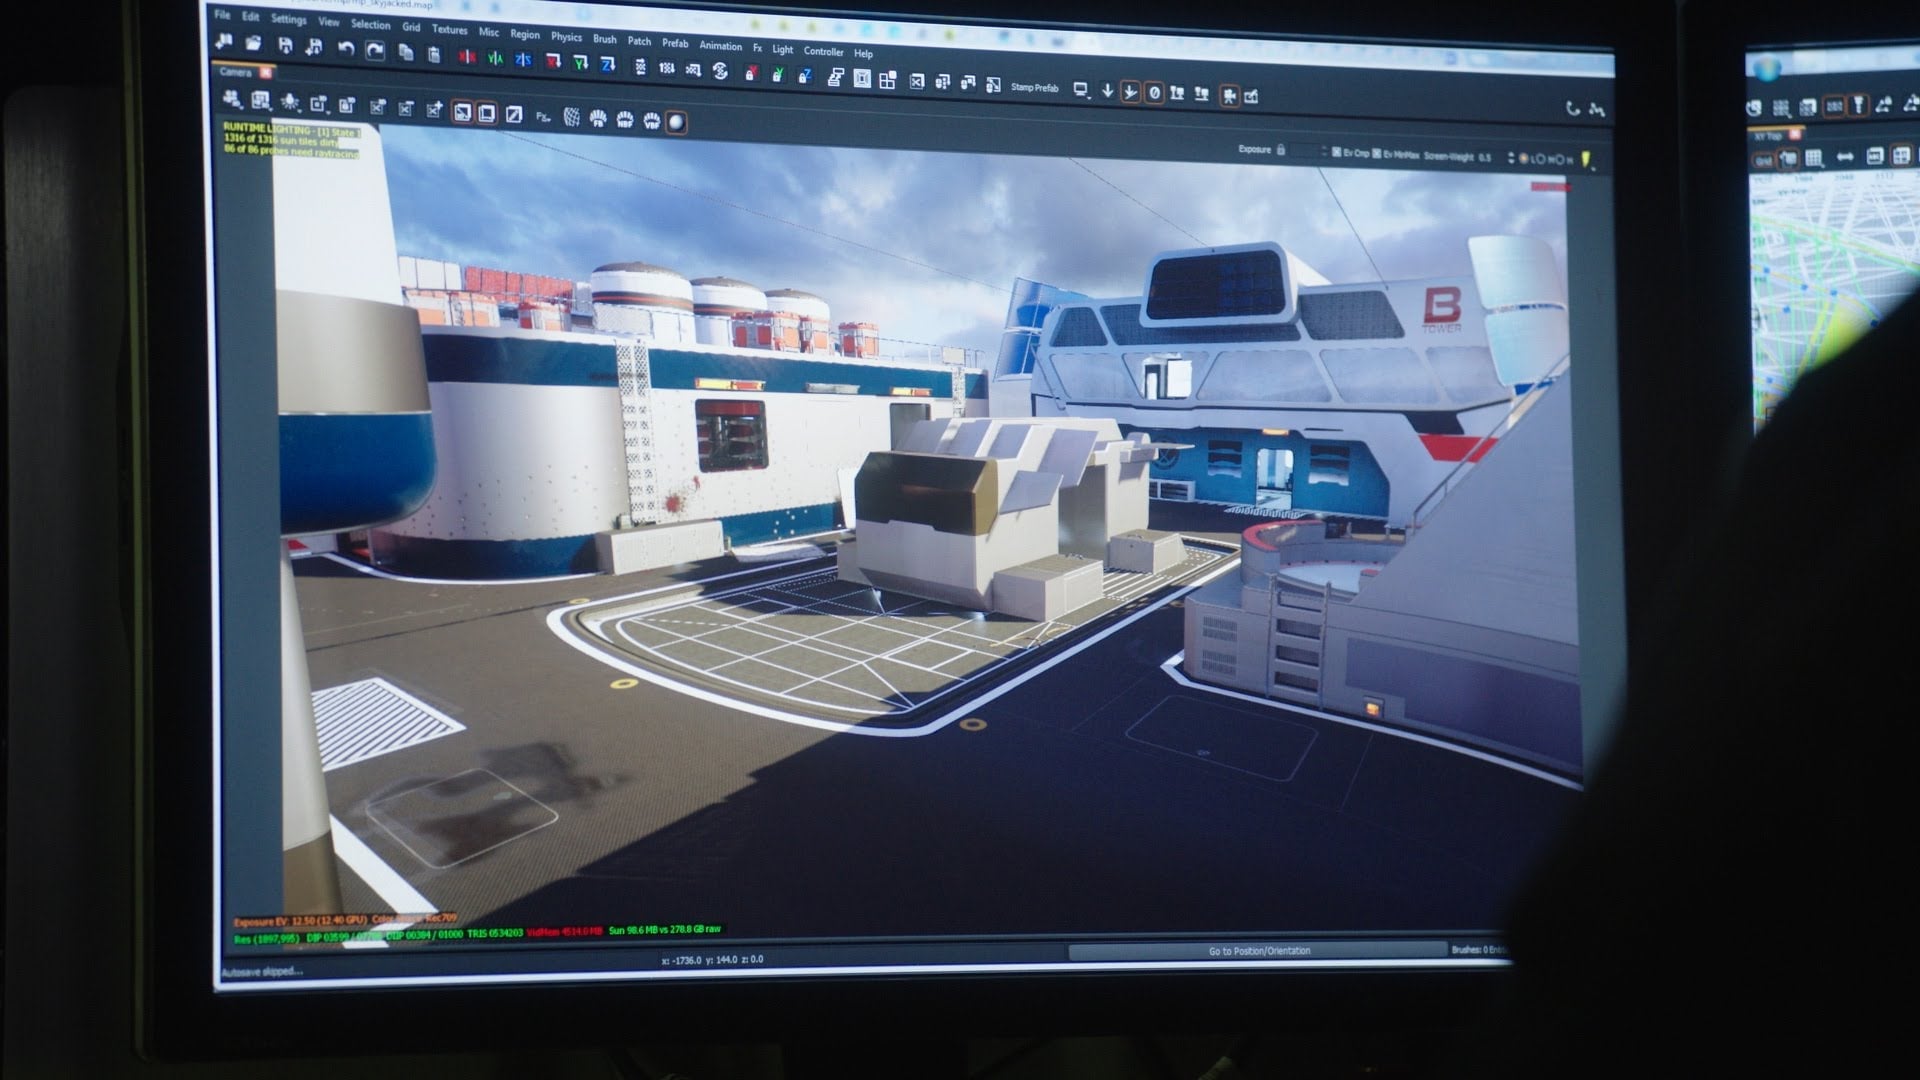Click the sphere shading preview icon
This screenshot has height=1080, width=1920.
click(x=677, y=122)
